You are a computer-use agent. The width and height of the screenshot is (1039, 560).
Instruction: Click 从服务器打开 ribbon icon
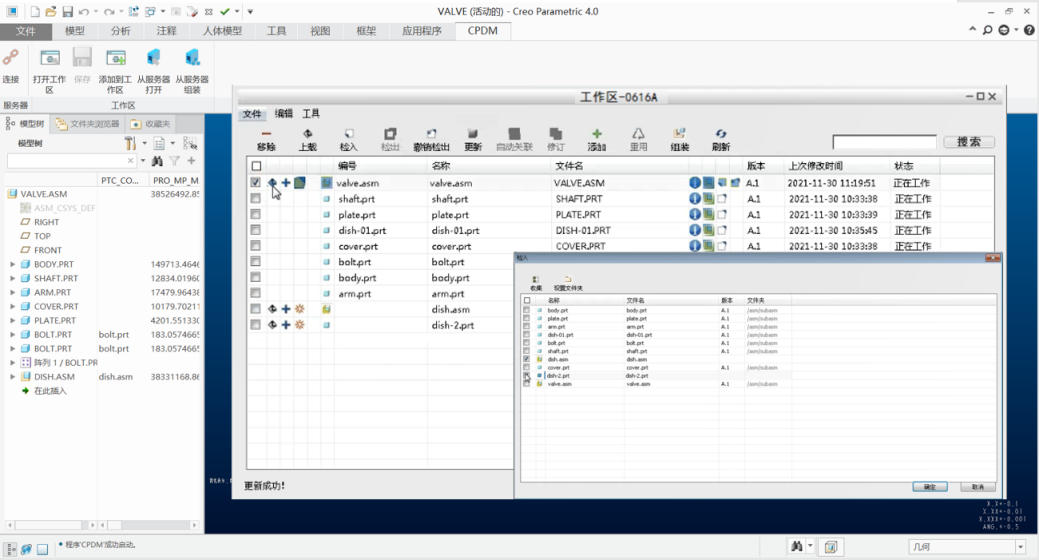[153, 58]
